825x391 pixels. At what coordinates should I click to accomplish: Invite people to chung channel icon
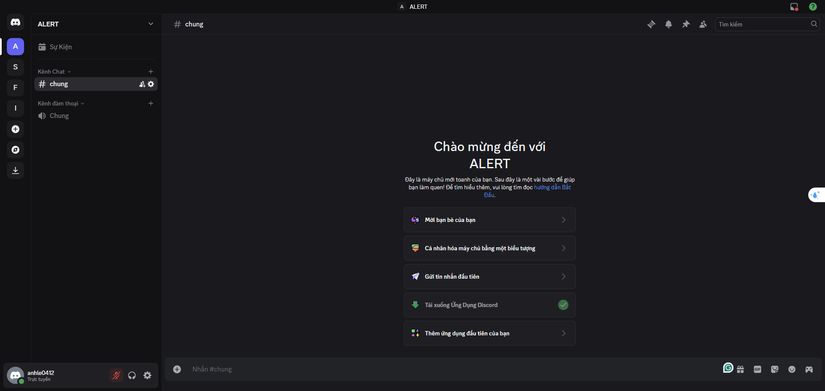tap(142, 84)
